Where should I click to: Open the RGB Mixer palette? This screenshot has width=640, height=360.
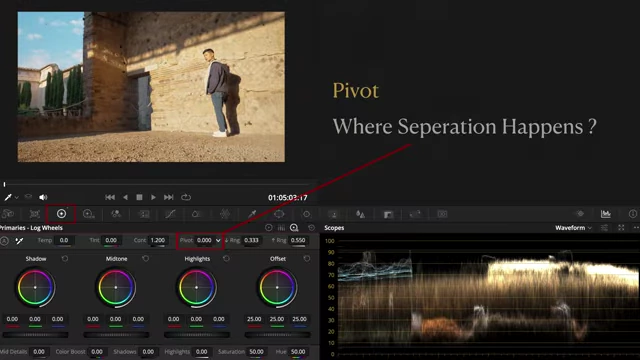pyautogui.click(x=116, y=214)
